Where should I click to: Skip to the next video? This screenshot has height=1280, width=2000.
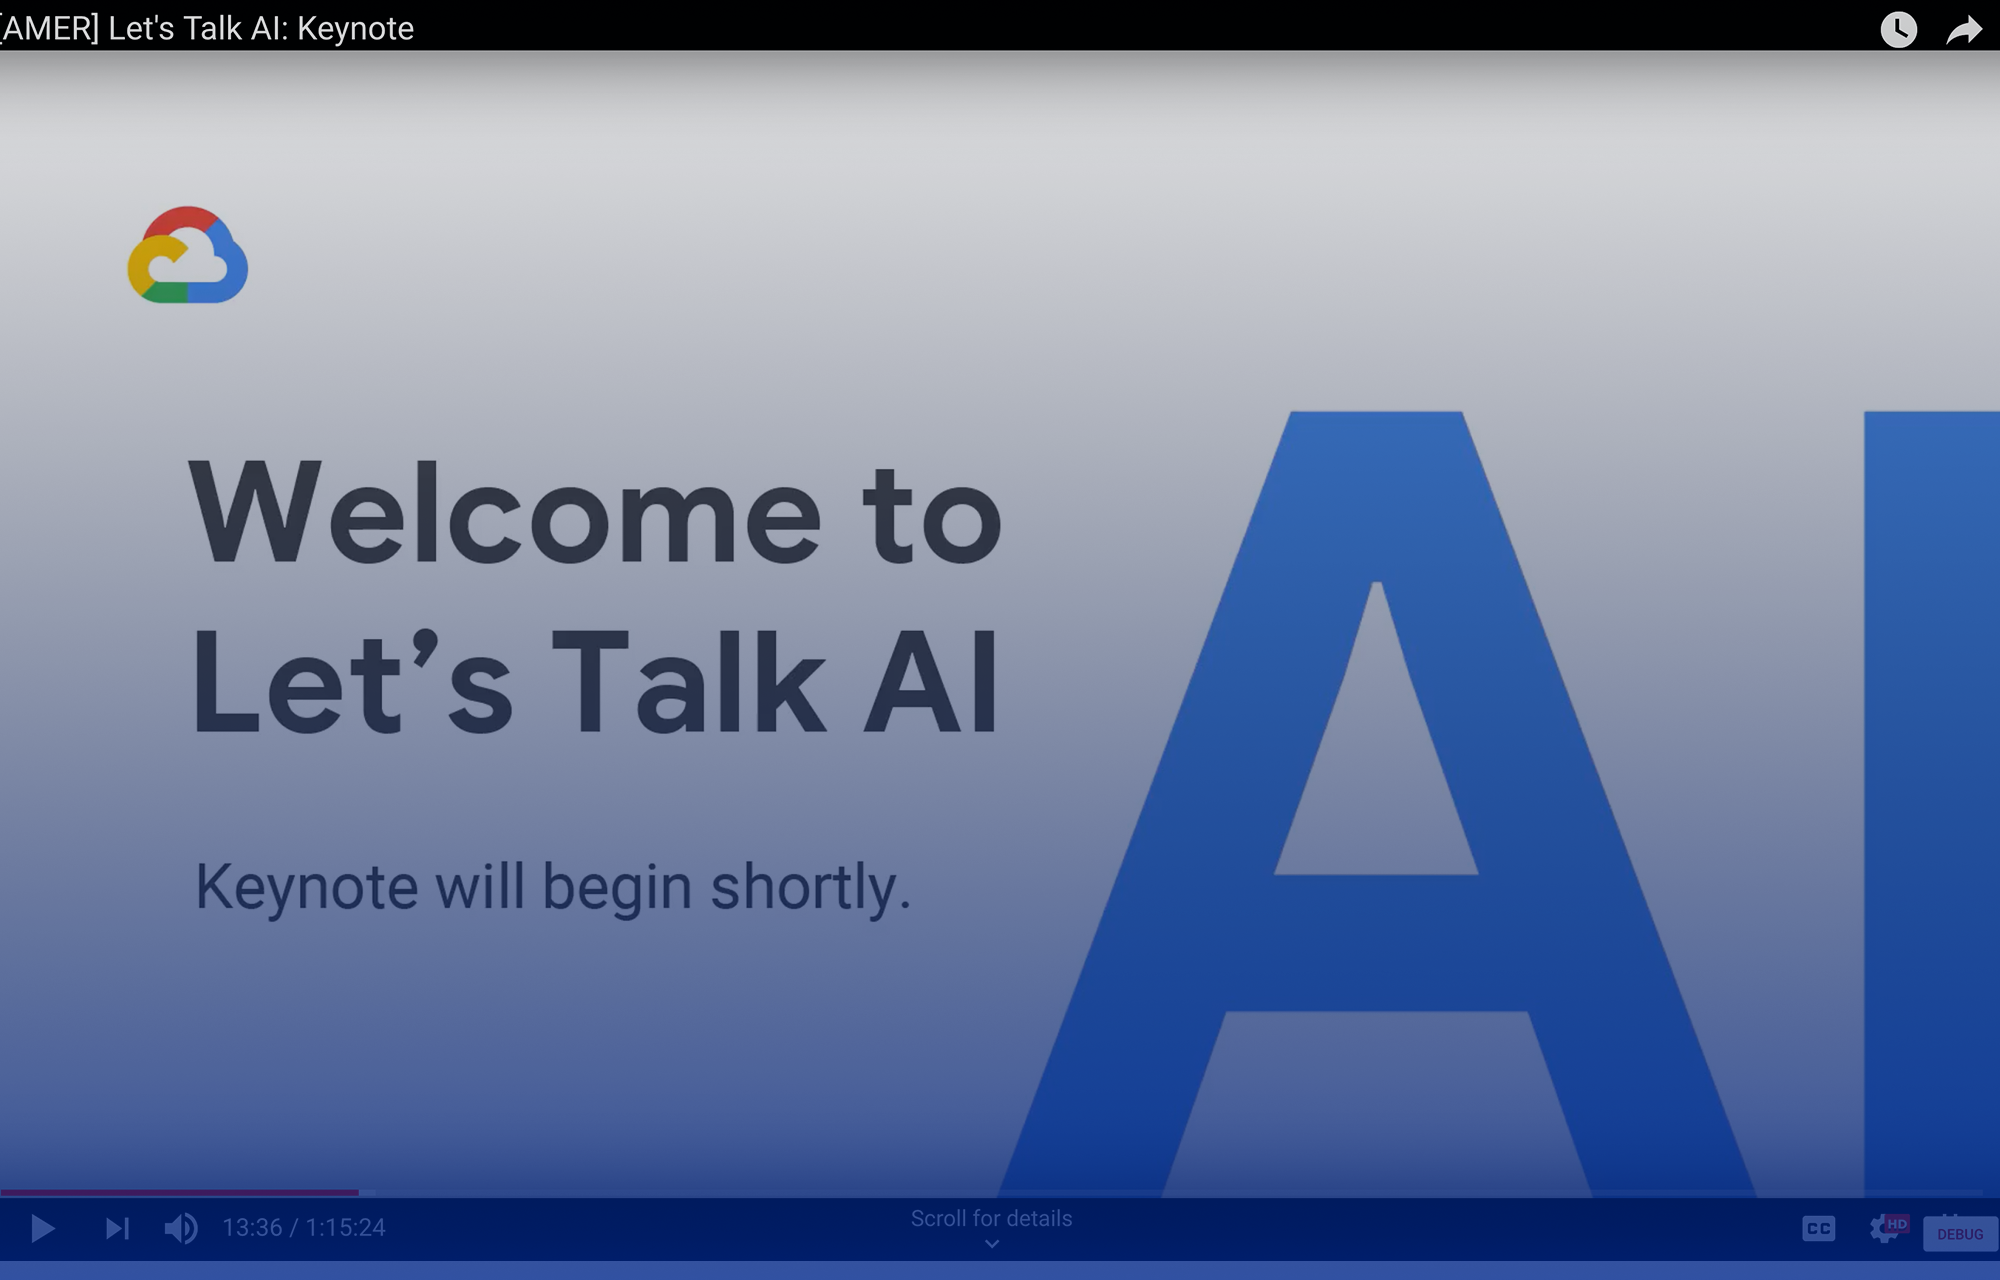click(117, 1228)
